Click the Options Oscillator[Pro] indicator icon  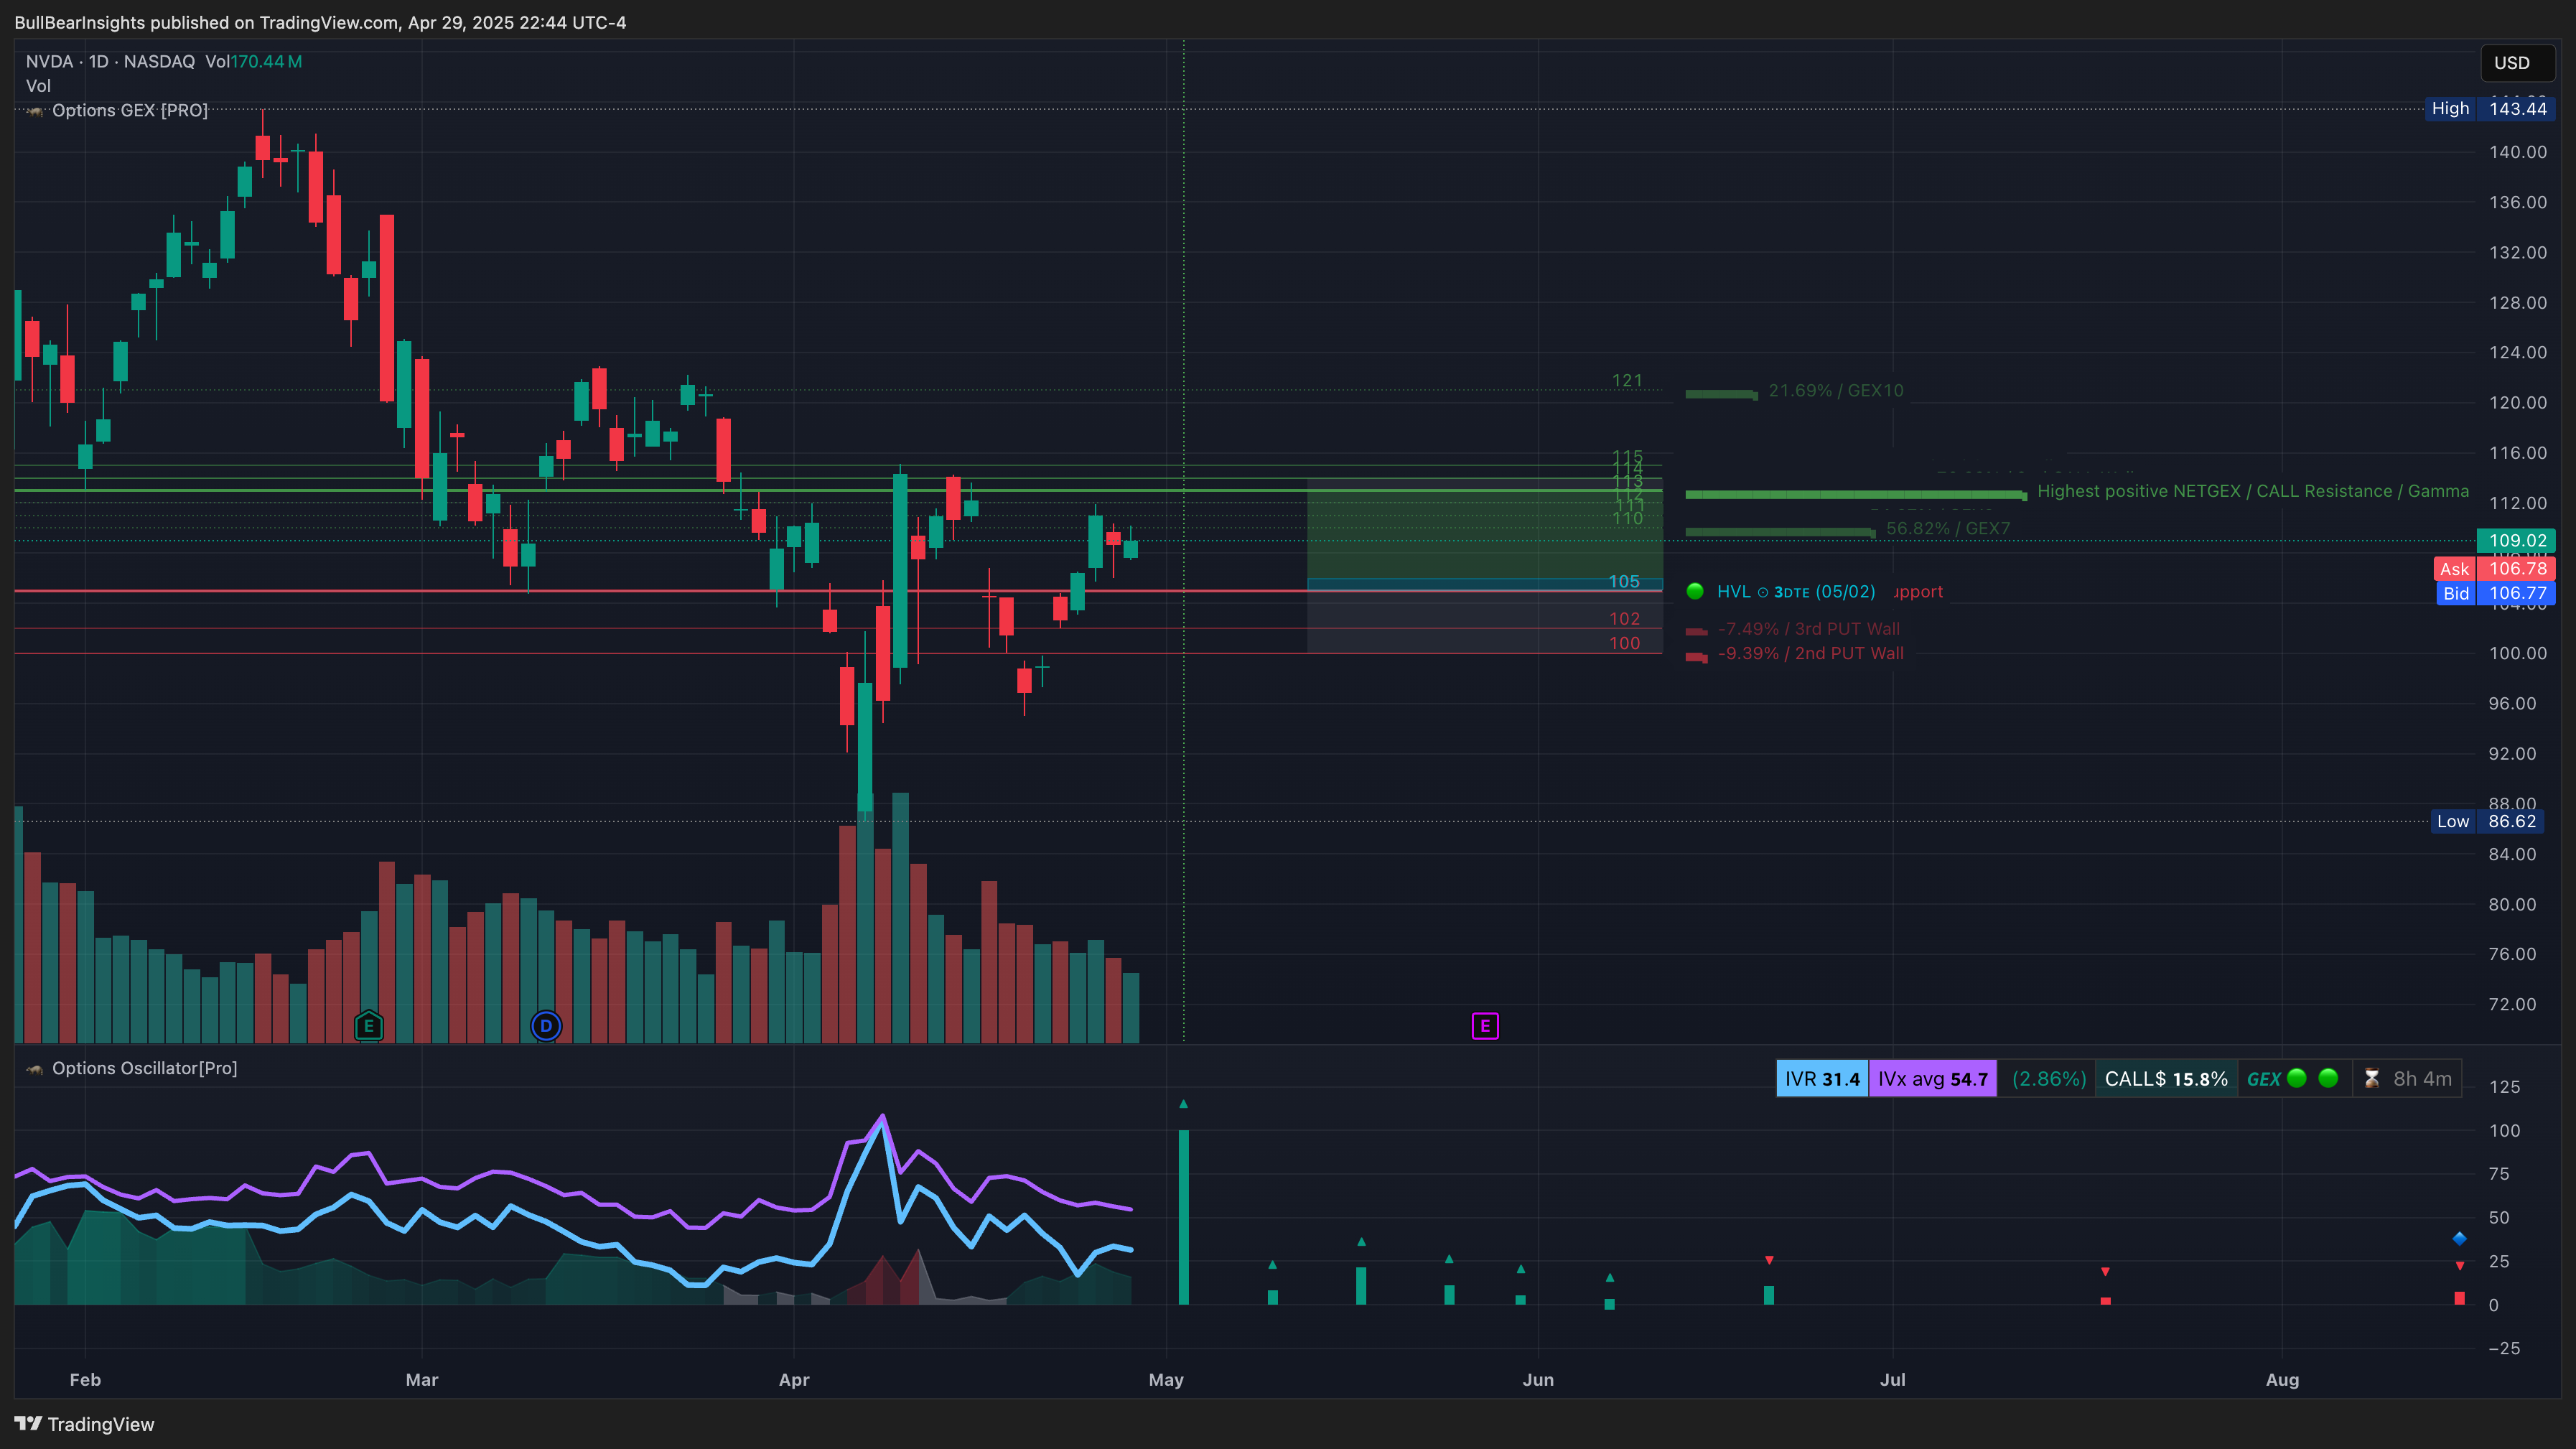point(35,1069)
